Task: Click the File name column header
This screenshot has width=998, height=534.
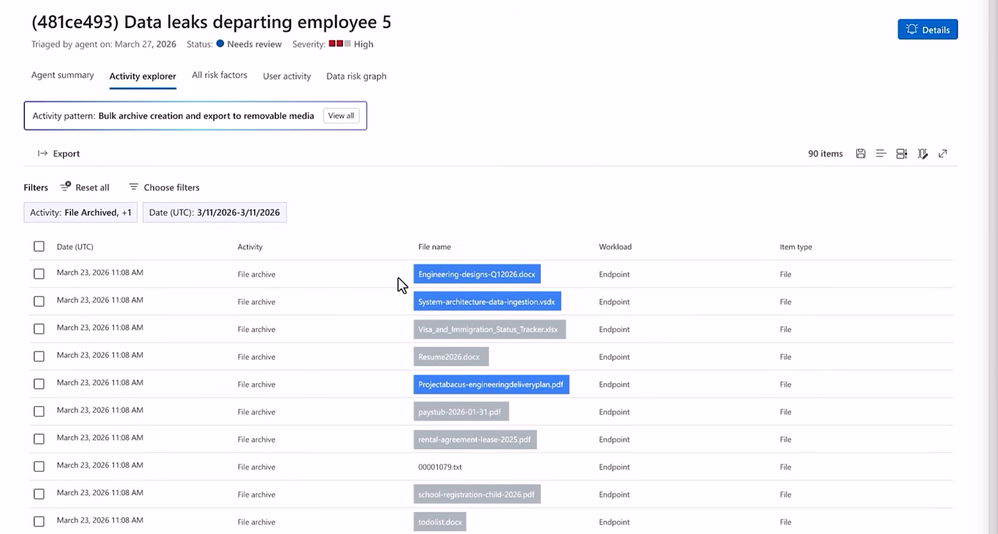Action: coord(434,247)
